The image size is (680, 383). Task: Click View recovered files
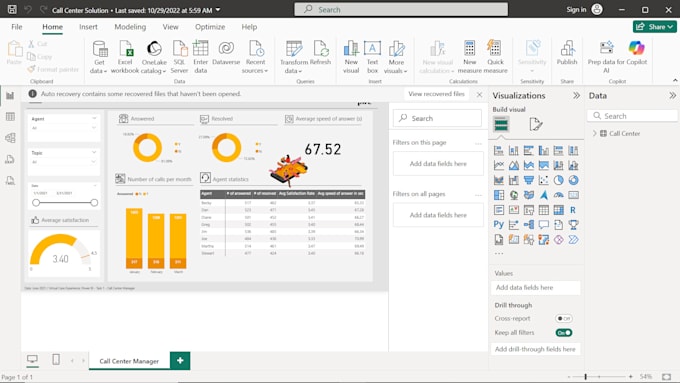[436, 94]
